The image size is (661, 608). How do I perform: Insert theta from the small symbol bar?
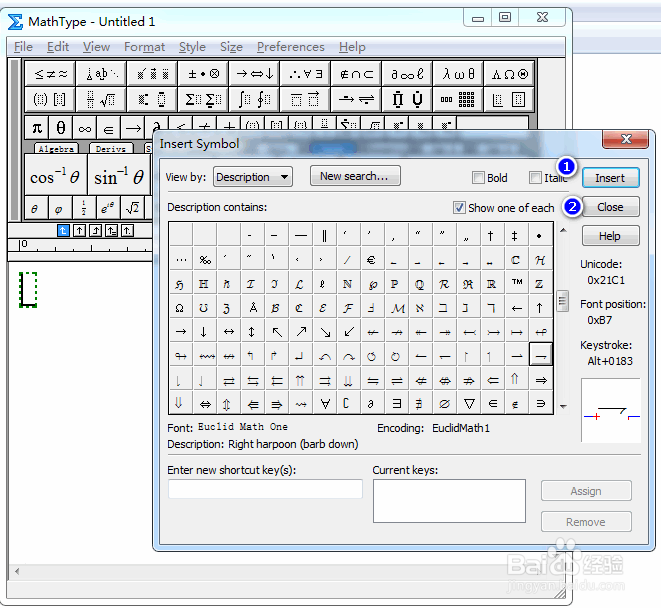(61, 128)
